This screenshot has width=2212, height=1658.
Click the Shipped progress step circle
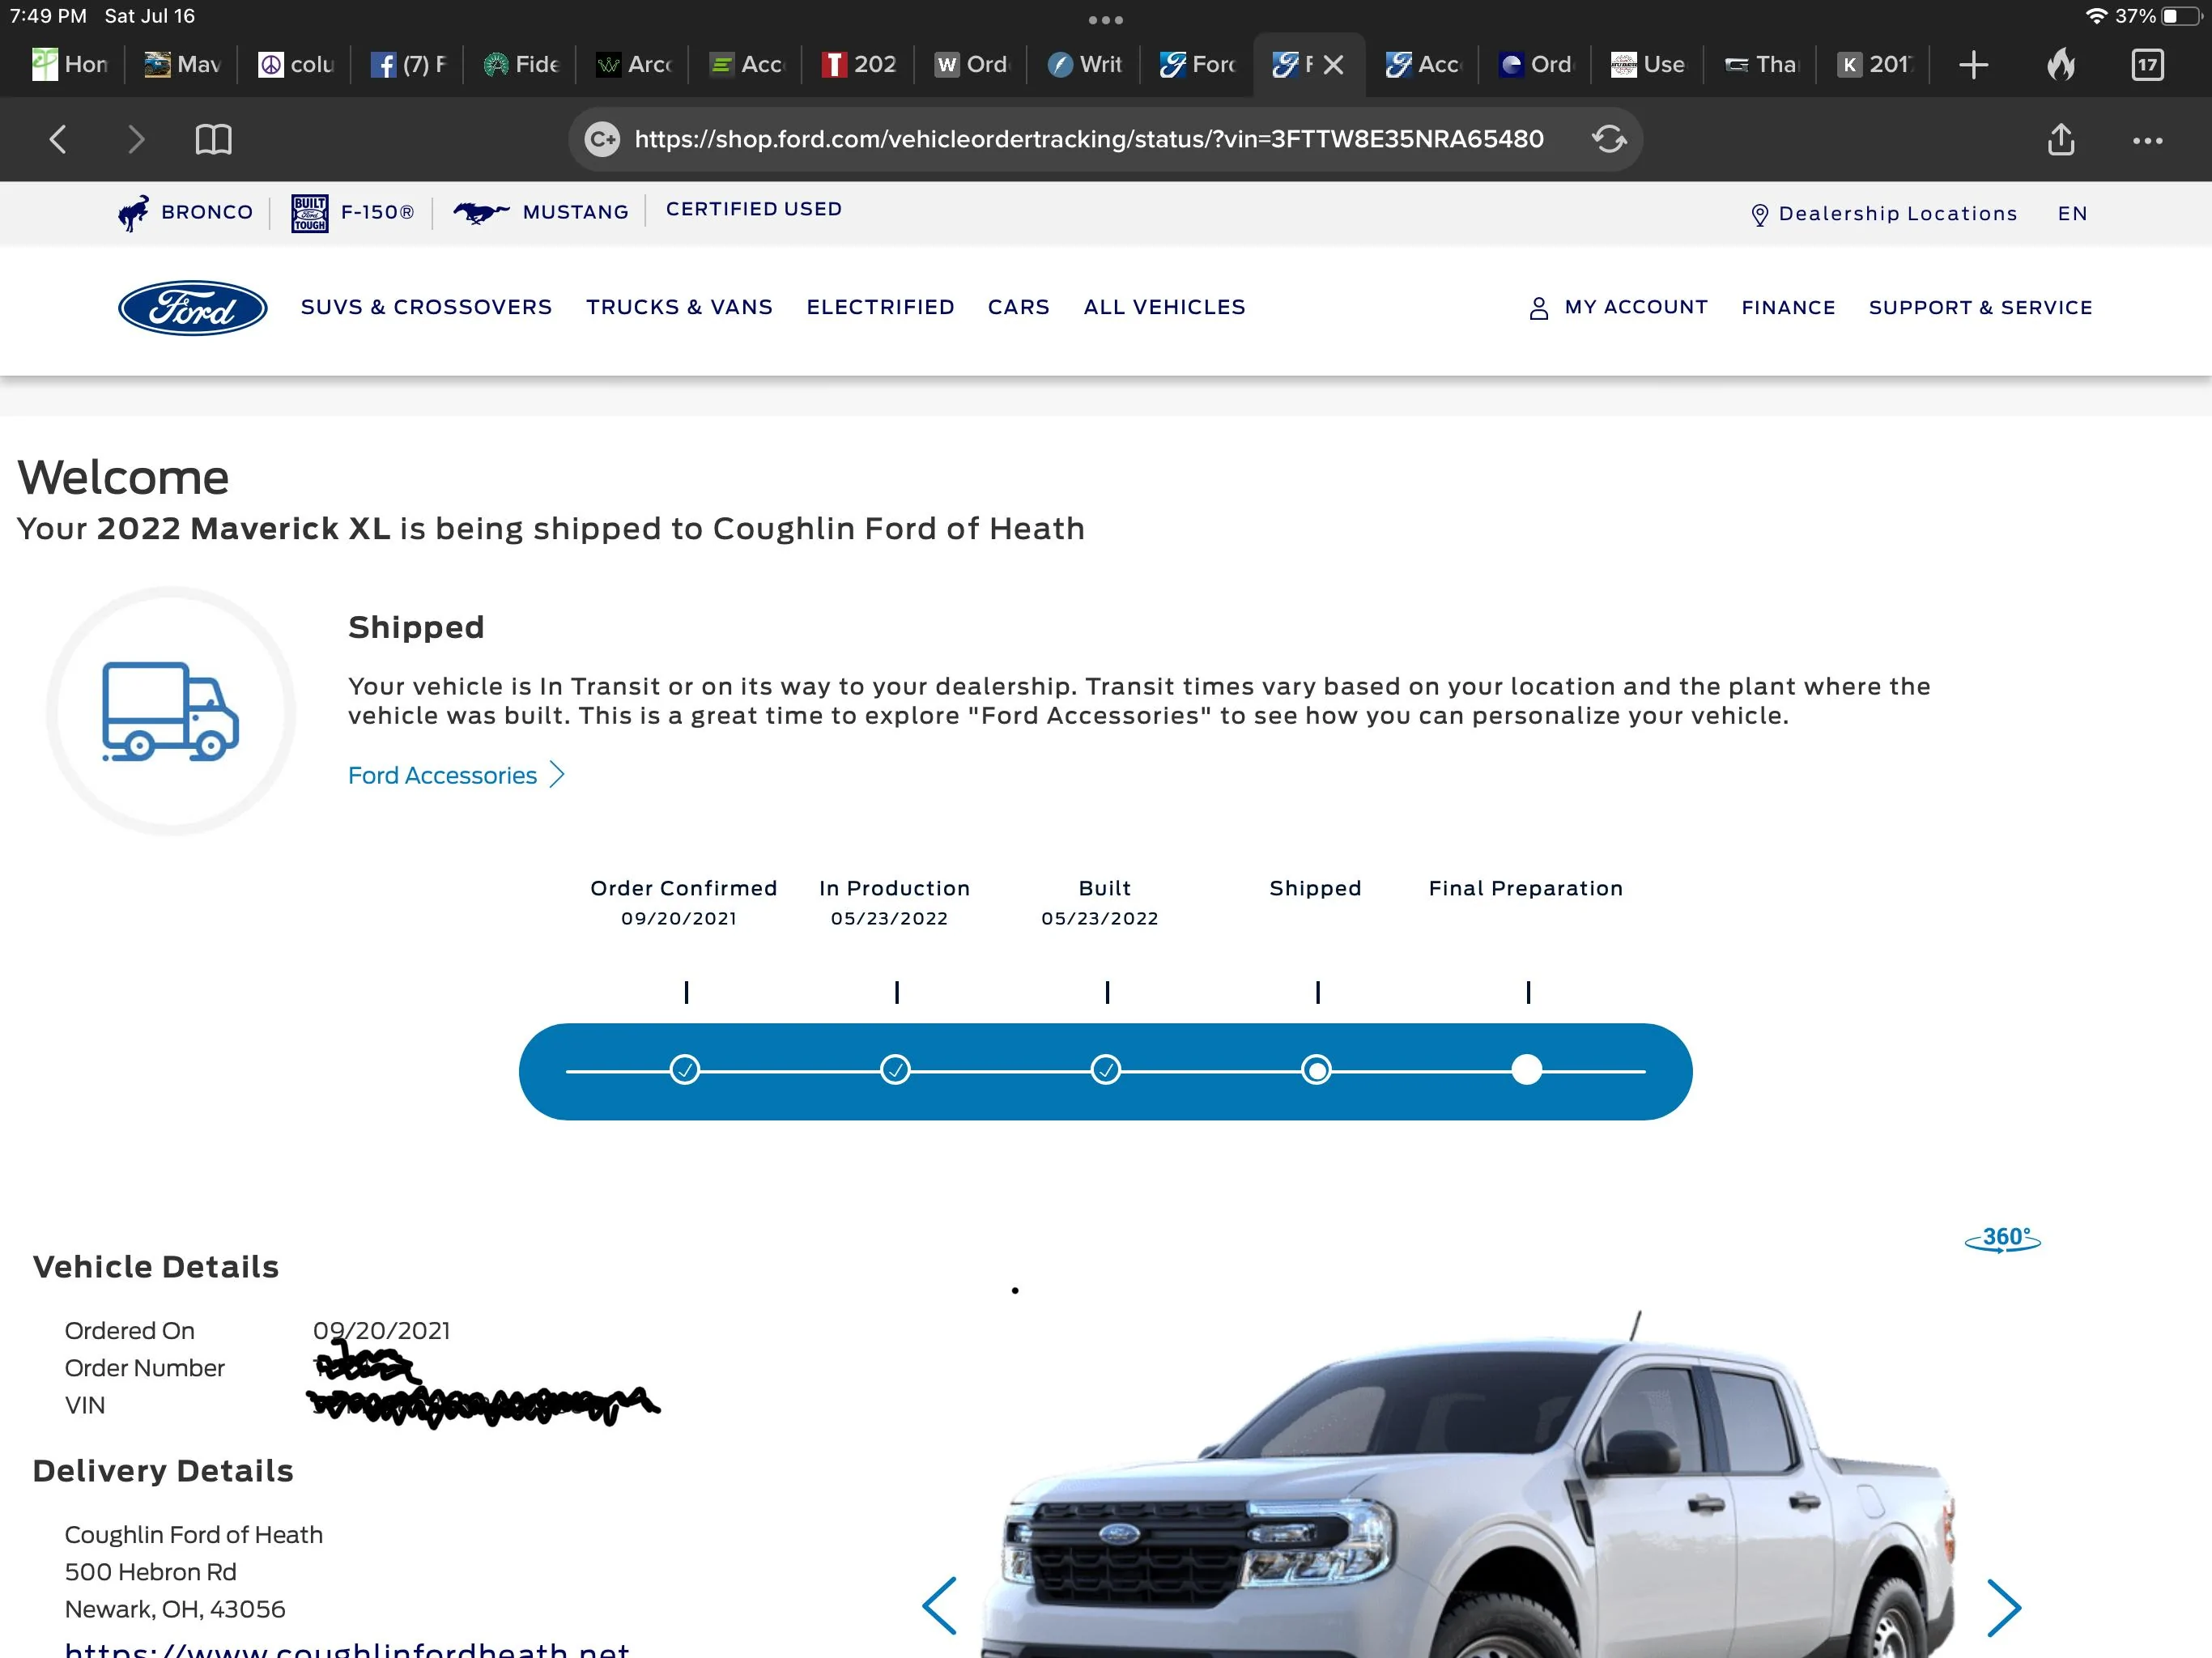click(1317, 1070)
